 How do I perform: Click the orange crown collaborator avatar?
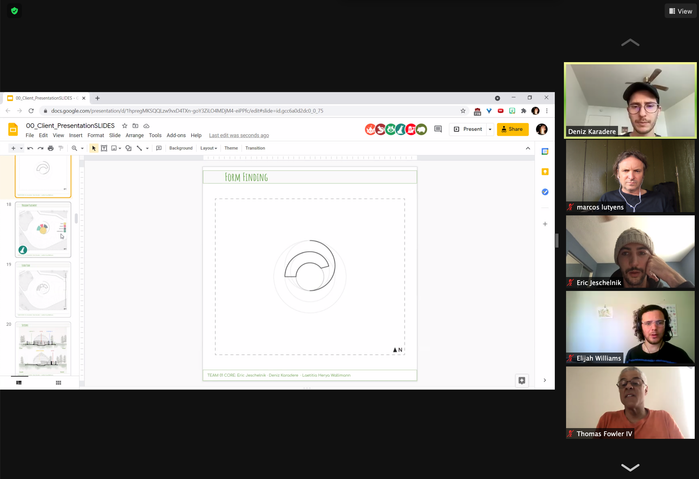point(370,129)
